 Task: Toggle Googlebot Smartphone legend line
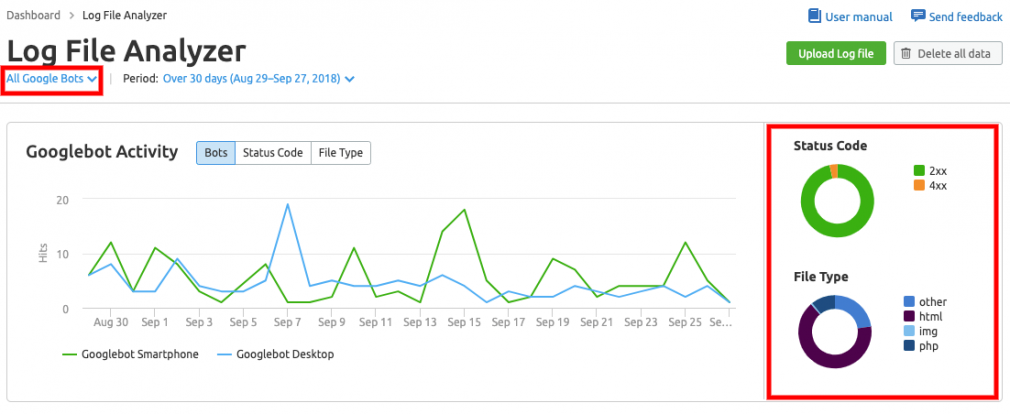(x=130, y=354)
